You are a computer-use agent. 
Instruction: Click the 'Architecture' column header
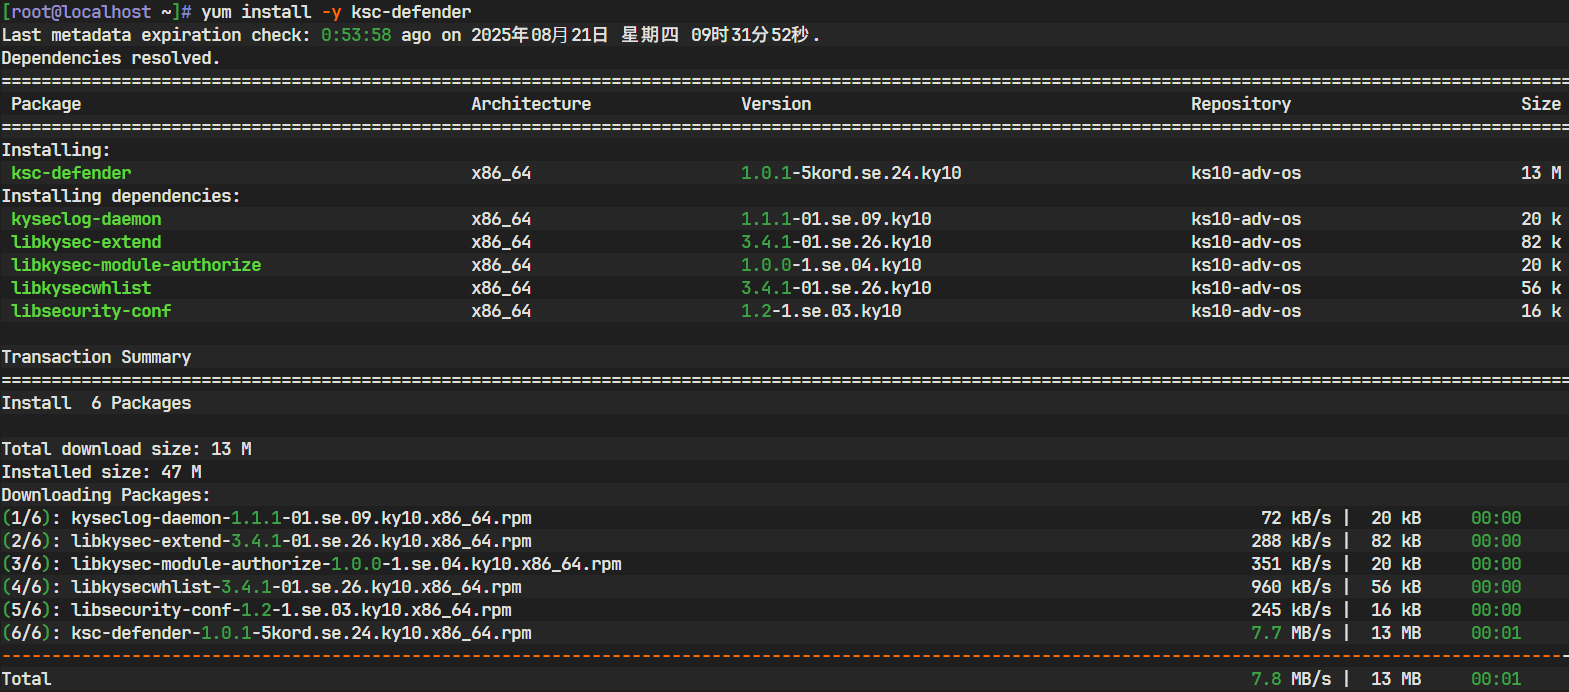pyautogui.click(x=531, y=104)
